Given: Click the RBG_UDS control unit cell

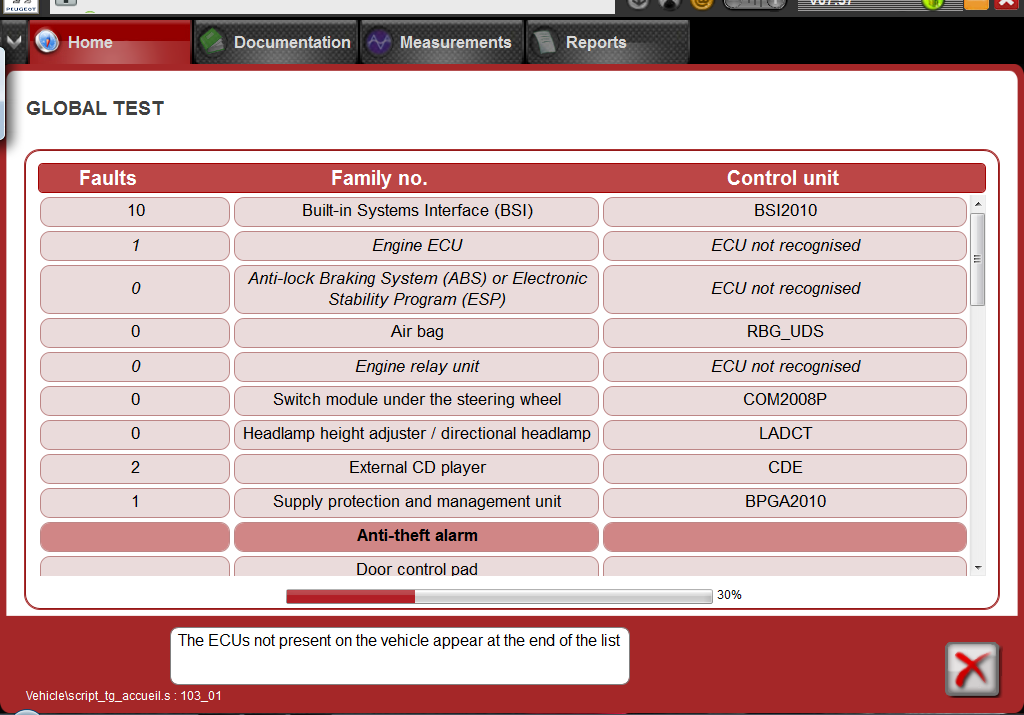Looking at the screenshot, I should point(785,332).
